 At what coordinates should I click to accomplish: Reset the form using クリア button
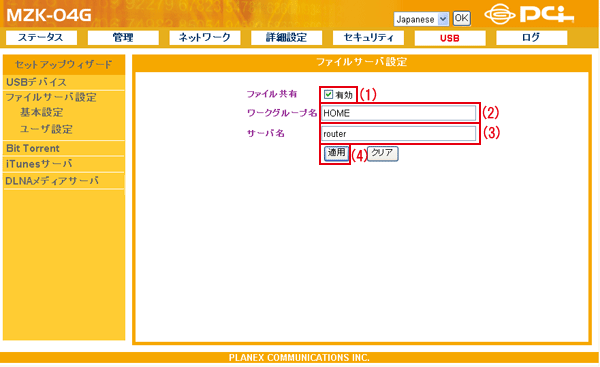[x=383, y=153]
